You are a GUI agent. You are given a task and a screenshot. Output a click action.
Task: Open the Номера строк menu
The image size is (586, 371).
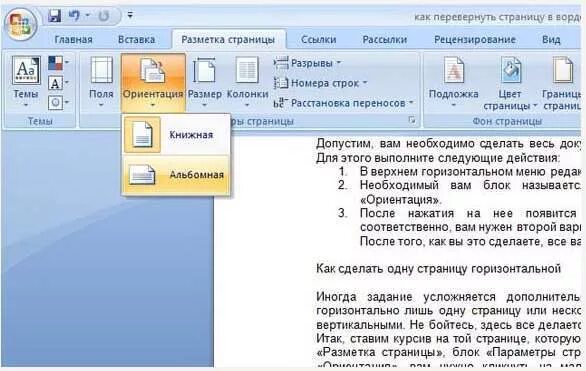click(320, 83)
